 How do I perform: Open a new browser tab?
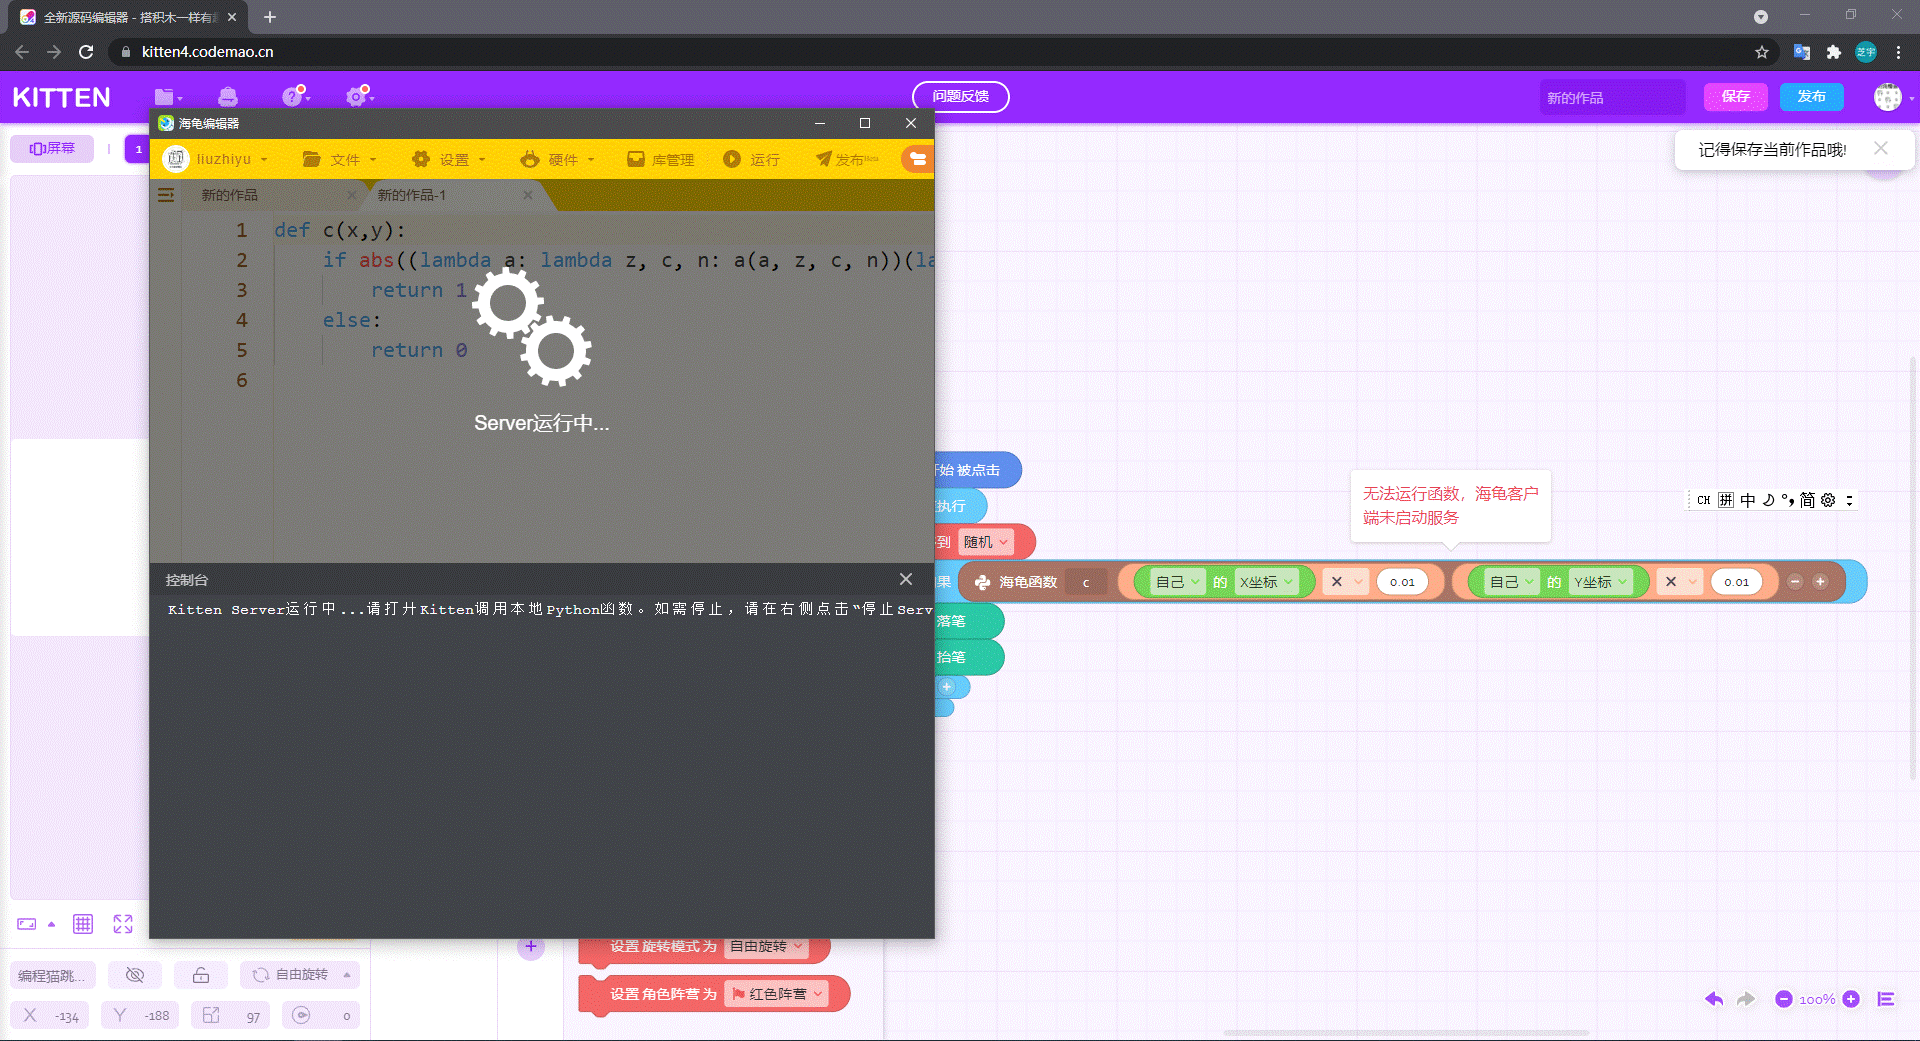[x=270, y=17]
